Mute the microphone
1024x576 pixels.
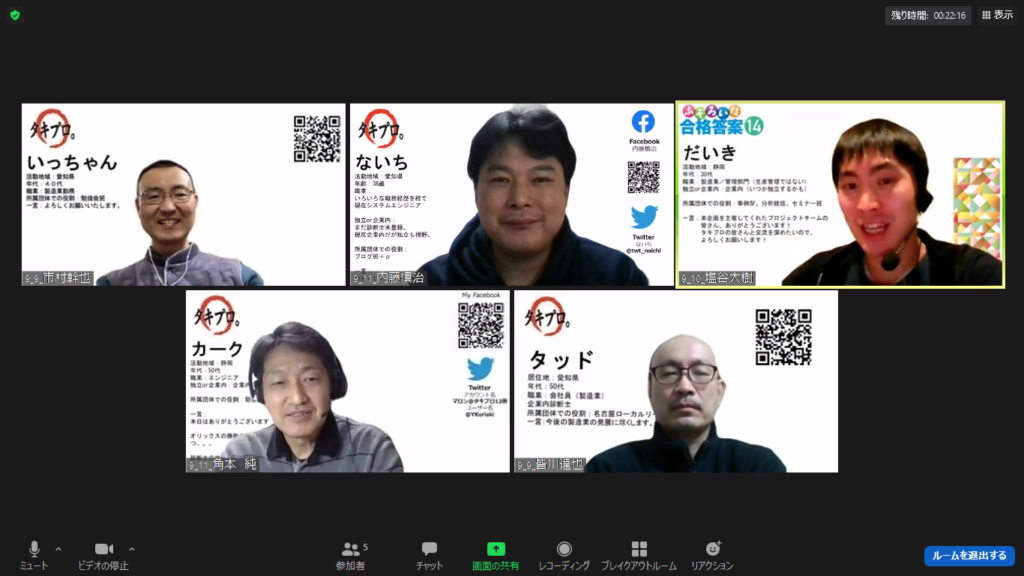[x=34, y=554]
